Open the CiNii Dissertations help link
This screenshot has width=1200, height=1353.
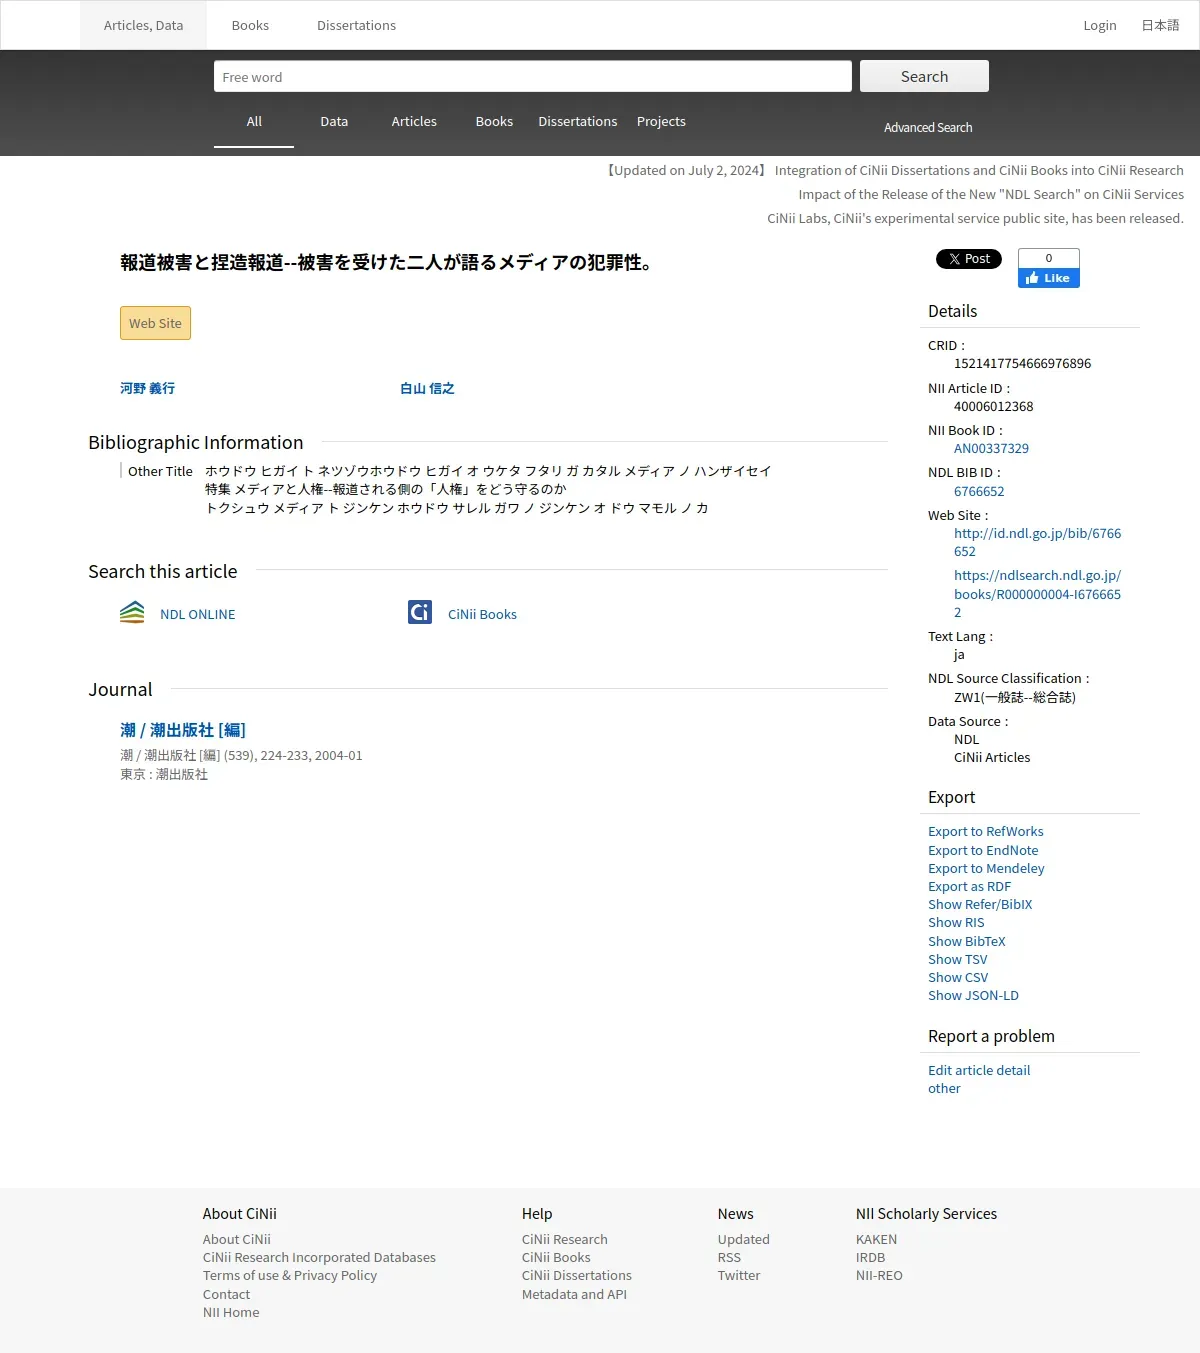[x=577, y=1275]
